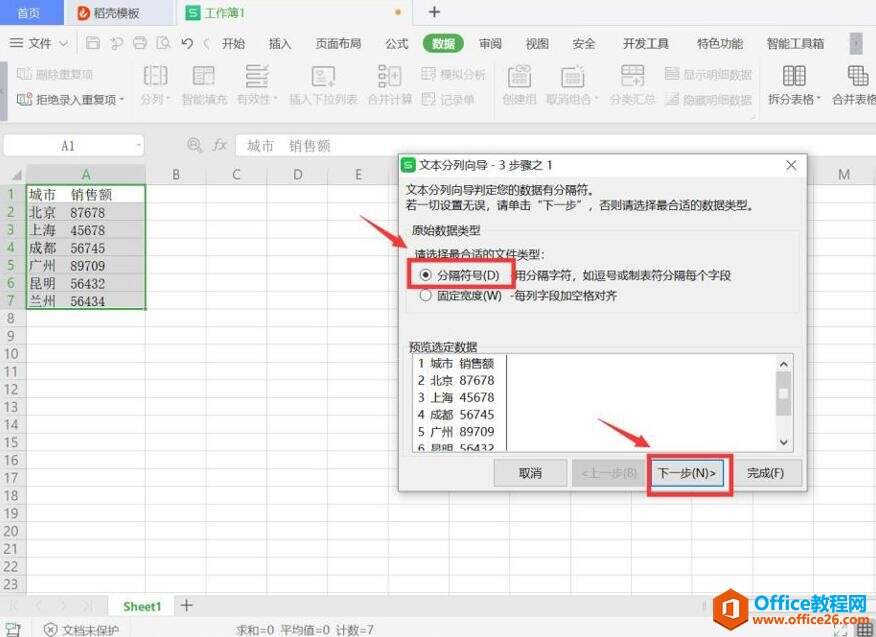
Task: Add a new document tab with plus
Action: tap(434, 12)
